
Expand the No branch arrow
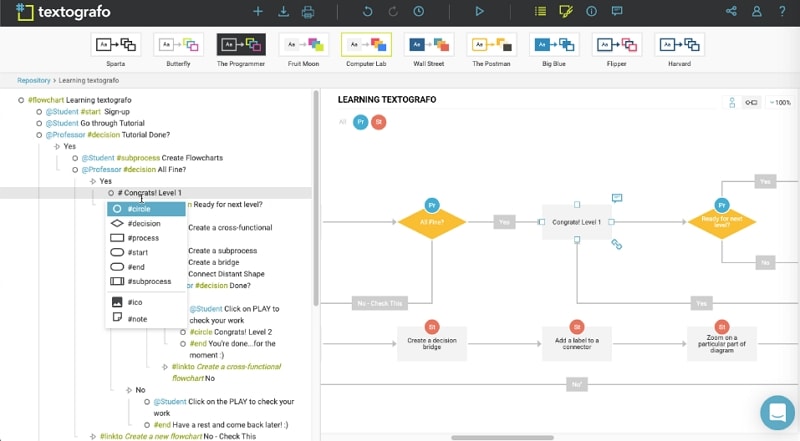(129, 390)
